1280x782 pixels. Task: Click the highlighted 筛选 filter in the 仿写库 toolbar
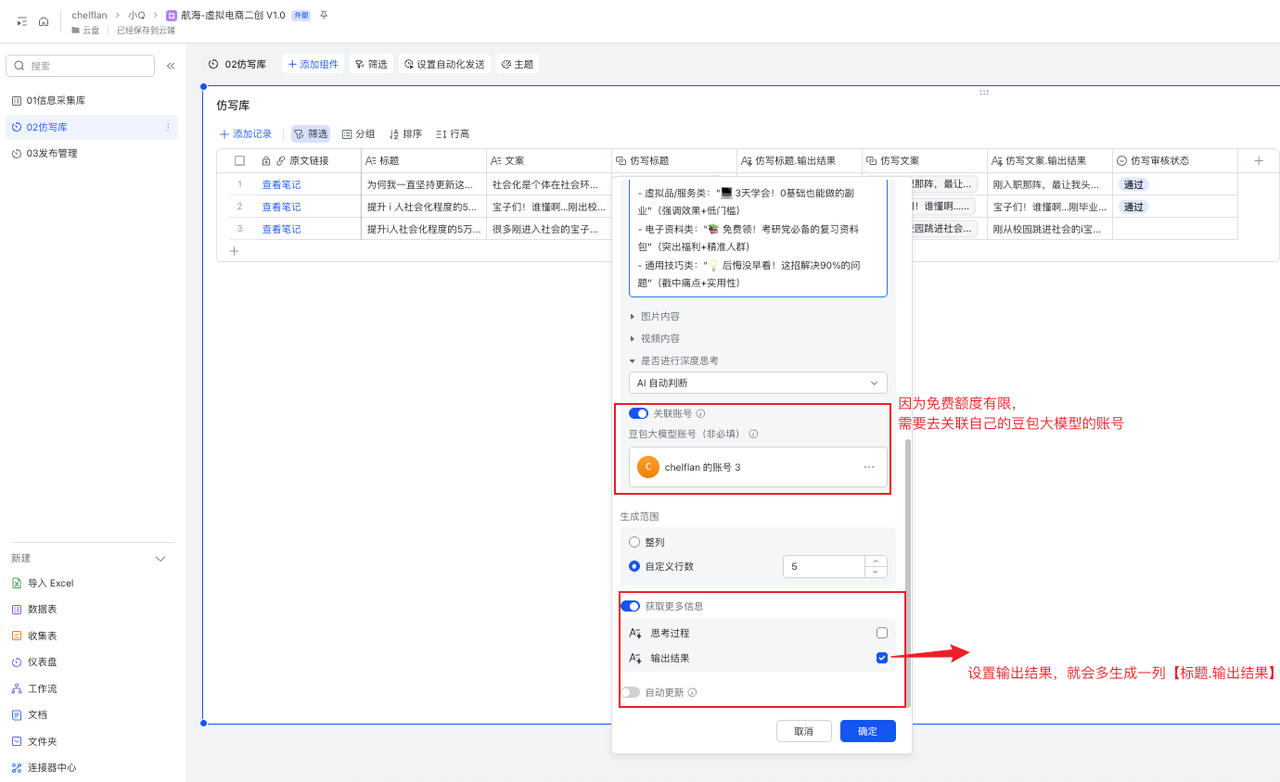[310, 134]
